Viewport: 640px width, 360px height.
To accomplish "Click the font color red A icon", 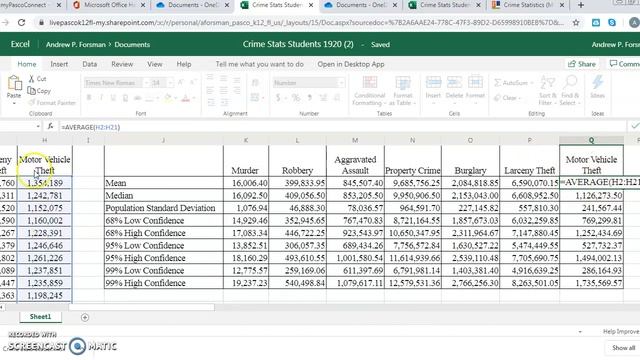I will click(x=186, y=98).
